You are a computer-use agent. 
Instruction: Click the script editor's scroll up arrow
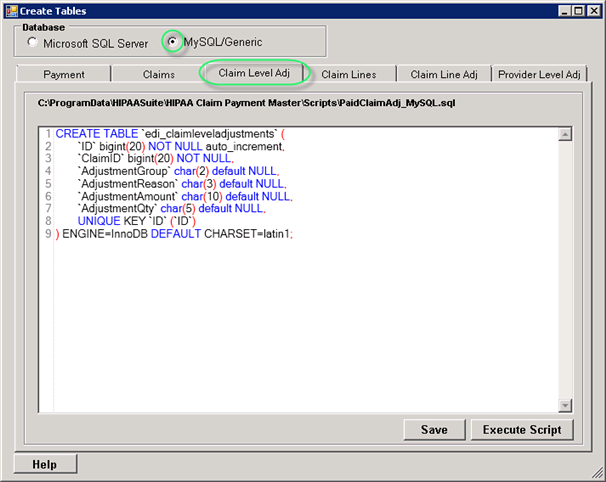click(x=564, y=135)
